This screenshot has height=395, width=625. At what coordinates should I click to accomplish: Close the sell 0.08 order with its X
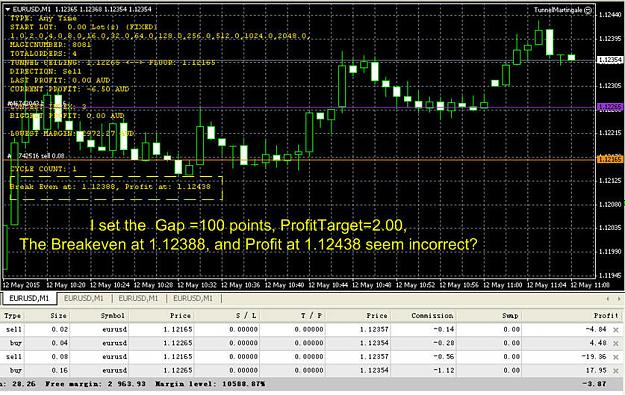(x=616, y=357)
